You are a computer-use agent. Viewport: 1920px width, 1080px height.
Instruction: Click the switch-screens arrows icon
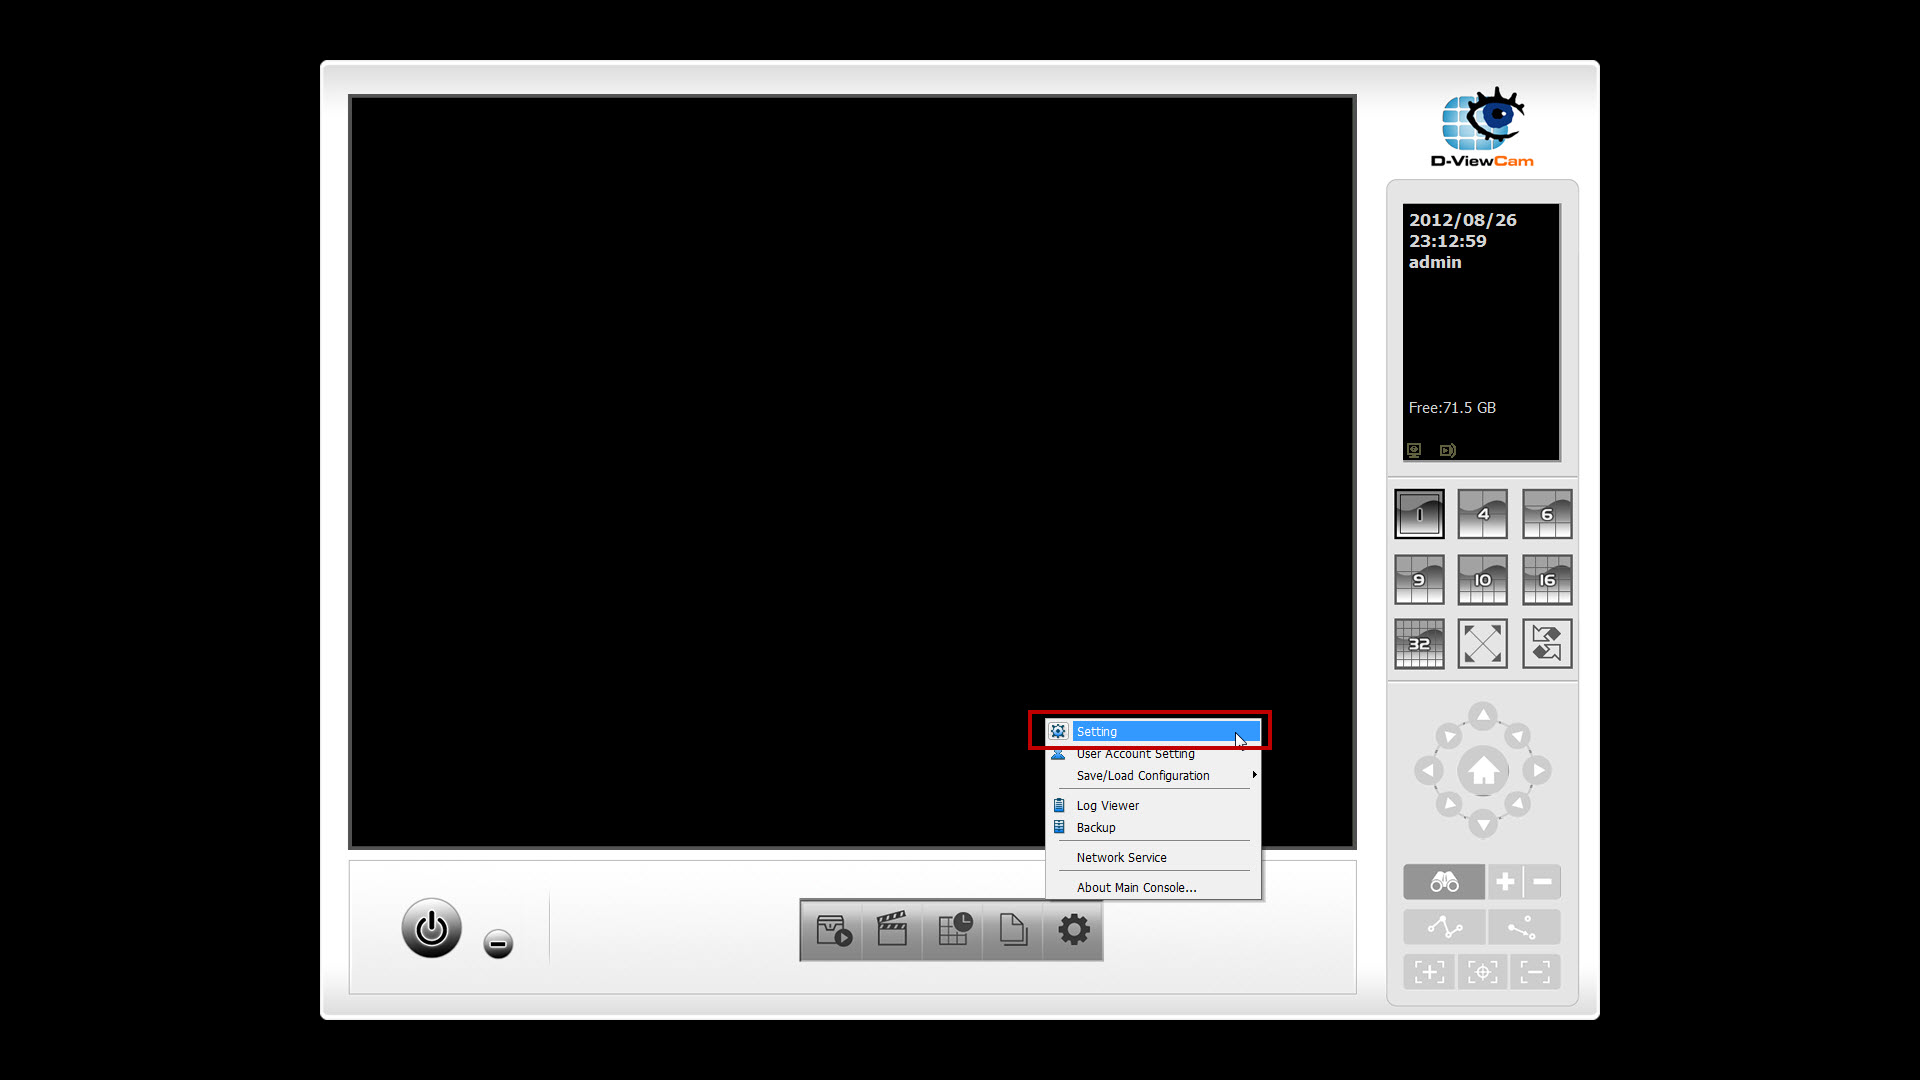coord(1546,644)
